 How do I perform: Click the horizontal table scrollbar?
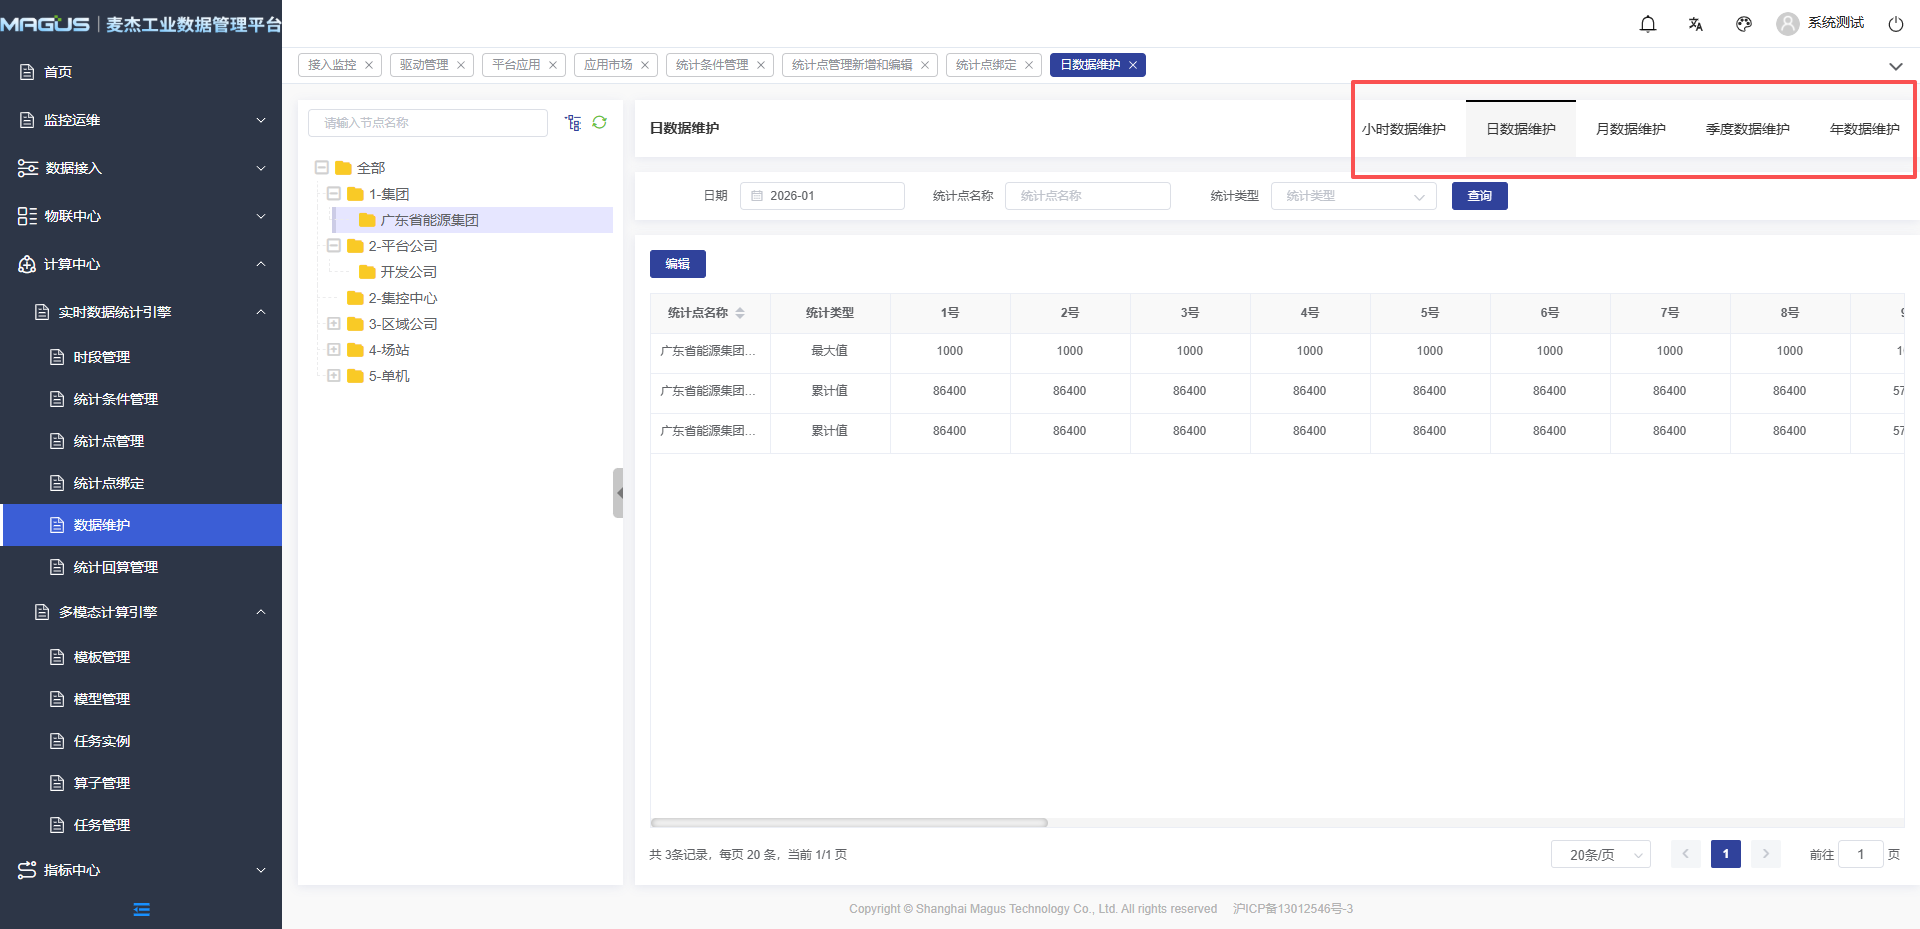pos(849,823)
